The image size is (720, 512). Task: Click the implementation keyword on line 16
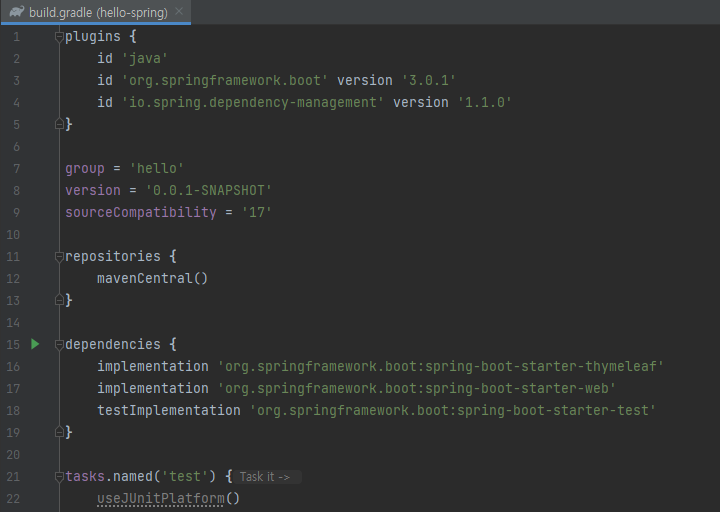[x=152, y=366]
